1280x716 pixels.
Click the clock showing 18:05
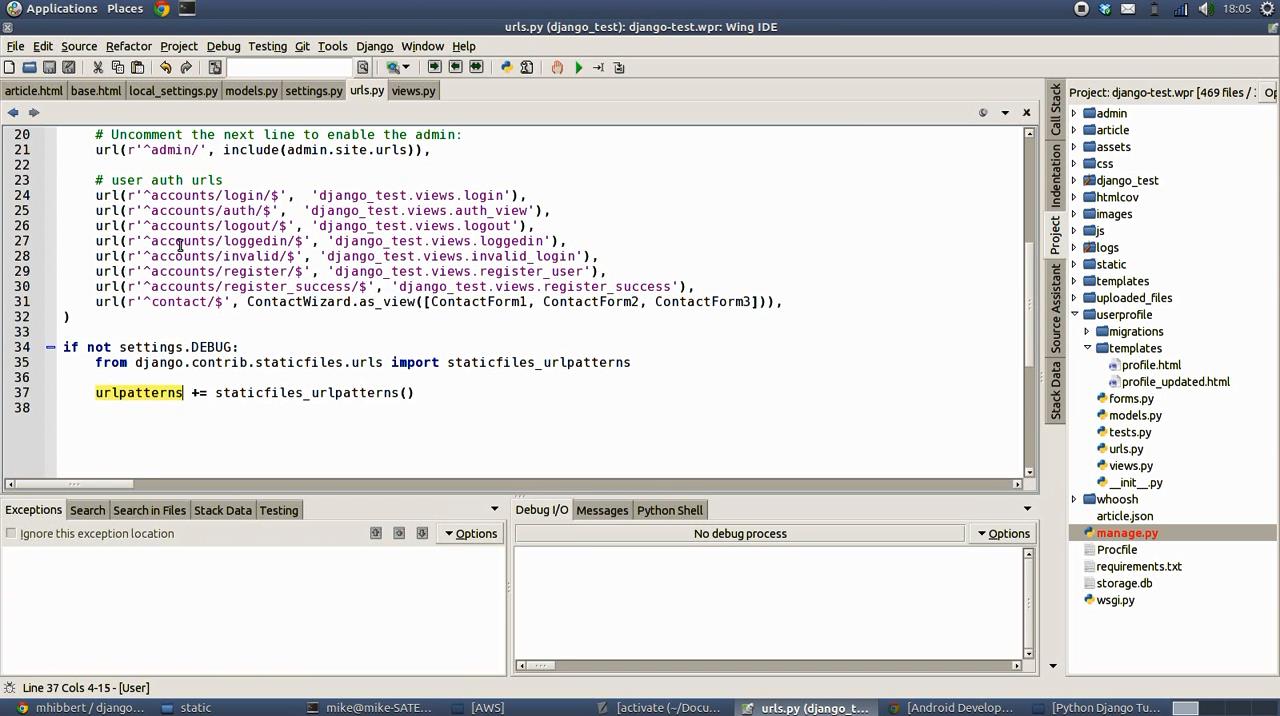point(1237,9)
